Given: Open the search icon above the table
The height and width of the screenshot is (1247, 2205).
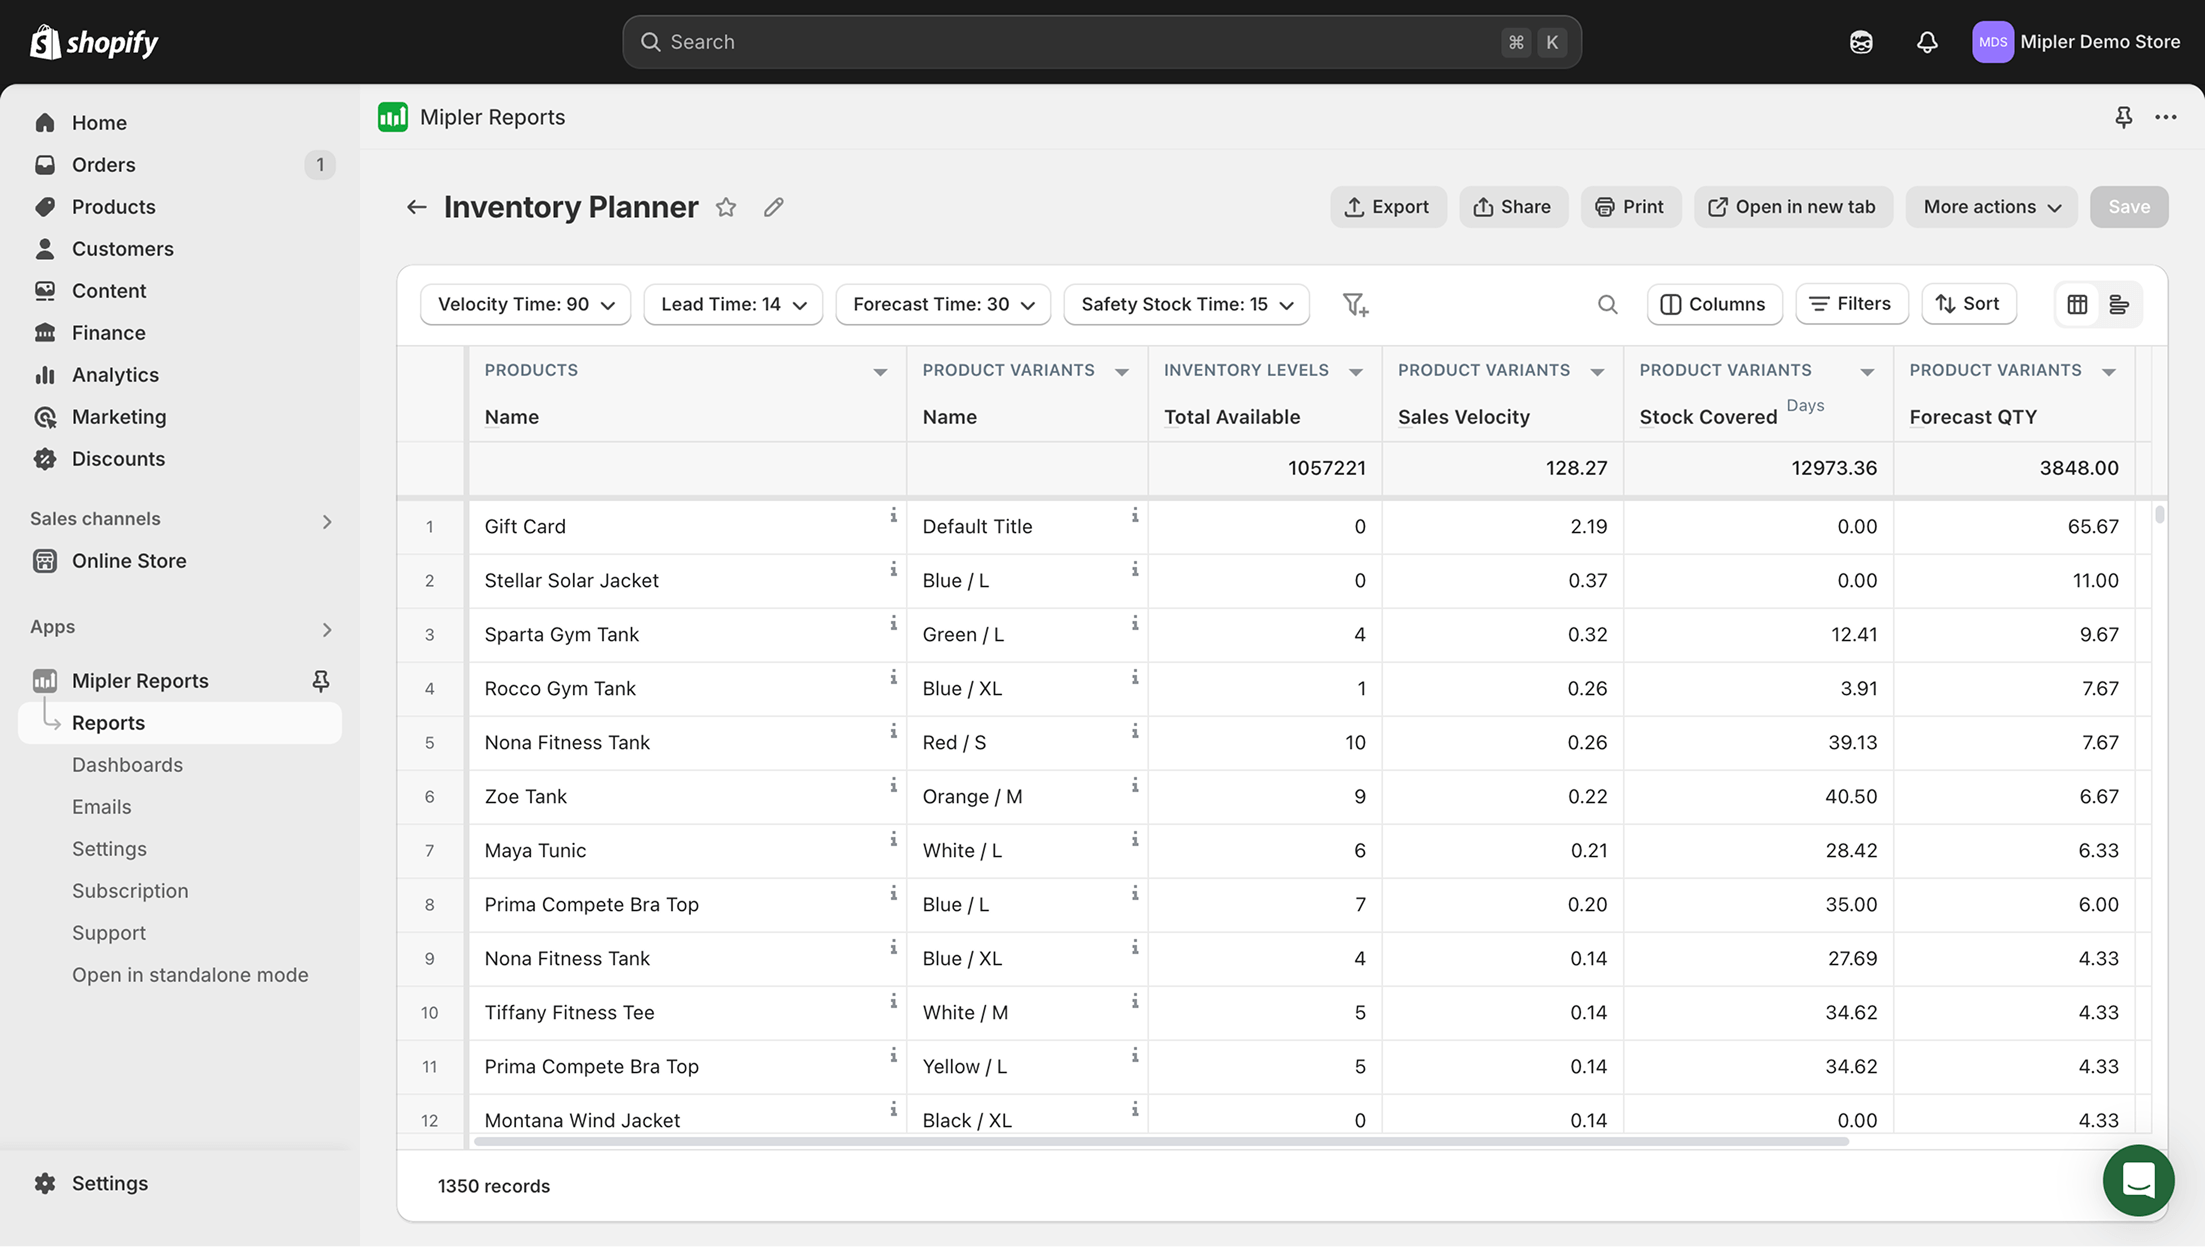Looking at the screenshot, I should (x=1608, y=304).
